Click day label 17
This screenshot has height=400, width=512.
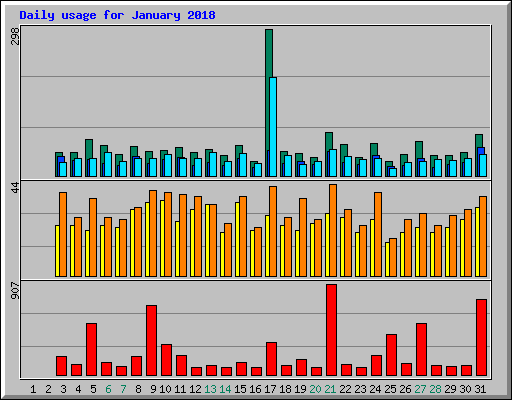coord(270,389)
